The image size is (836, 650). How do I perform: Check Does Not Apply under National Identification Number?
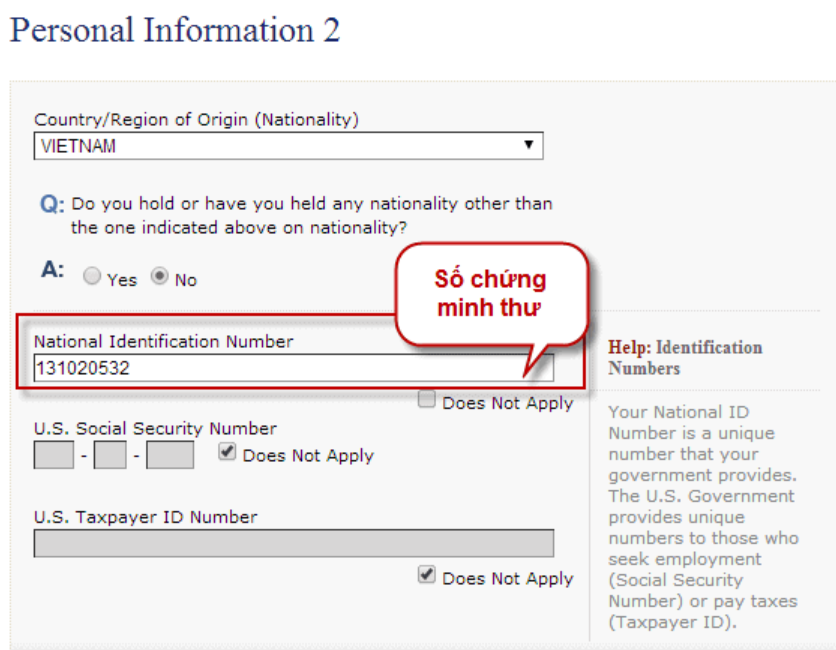(427, 401)
